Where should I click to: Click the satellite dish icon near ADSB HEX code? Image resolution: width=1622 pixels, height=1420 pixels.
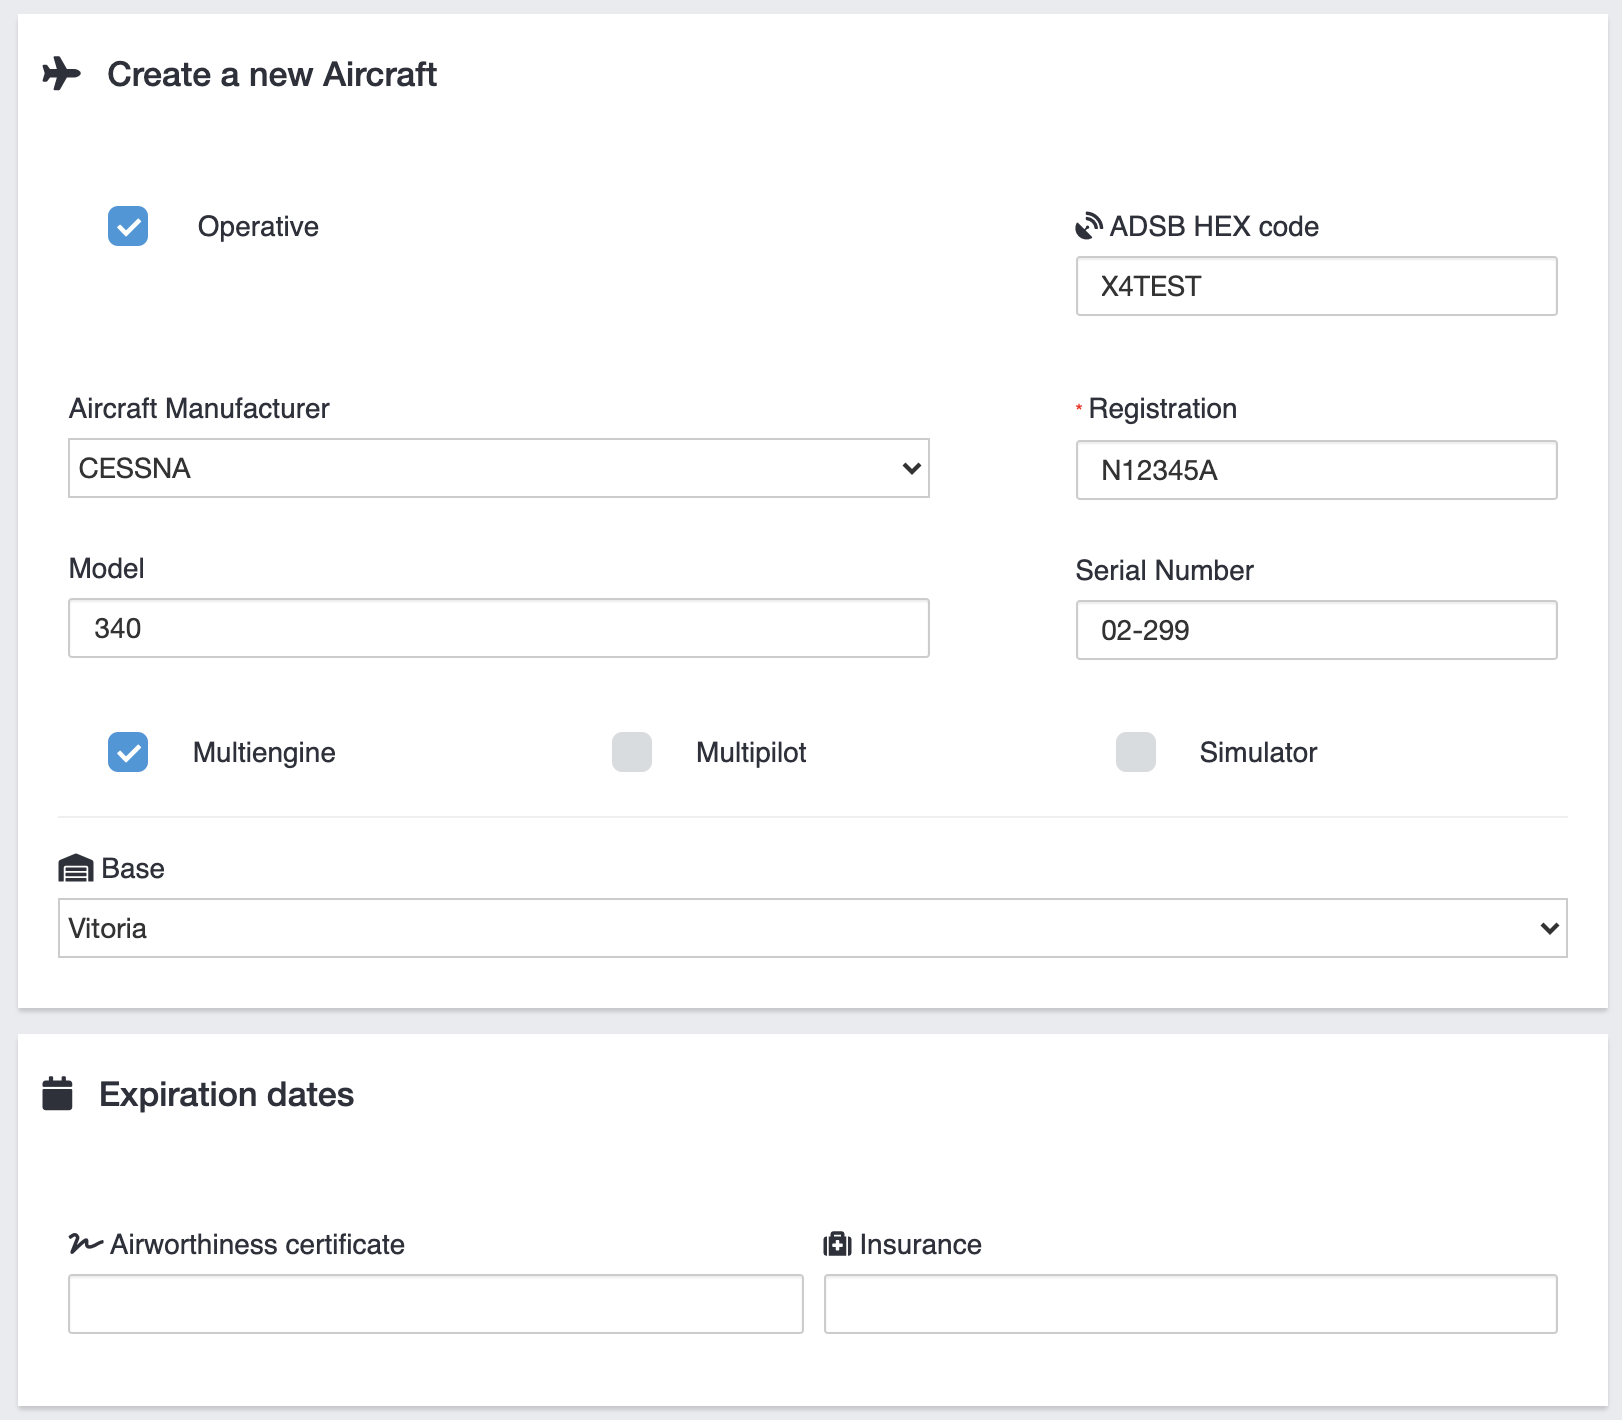pos(1088,227)
